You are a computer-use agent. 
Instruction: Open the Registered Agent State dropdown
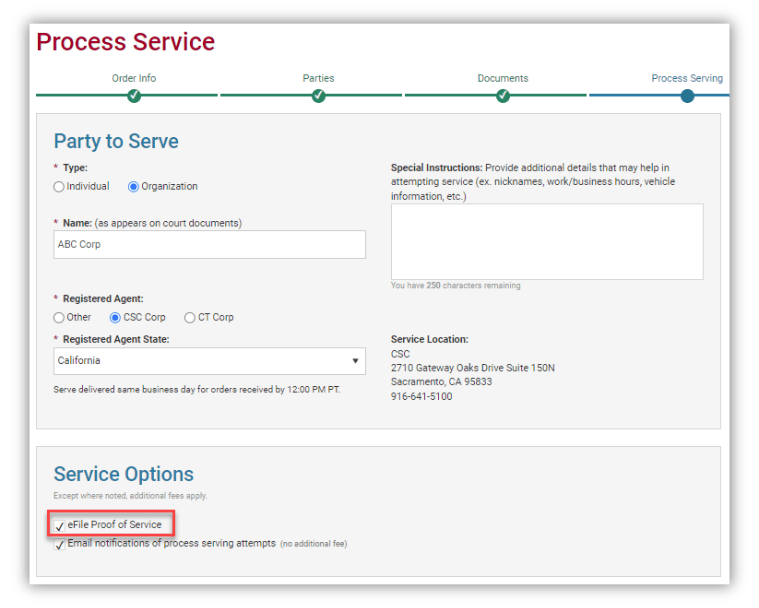click(x=209, y=361)
